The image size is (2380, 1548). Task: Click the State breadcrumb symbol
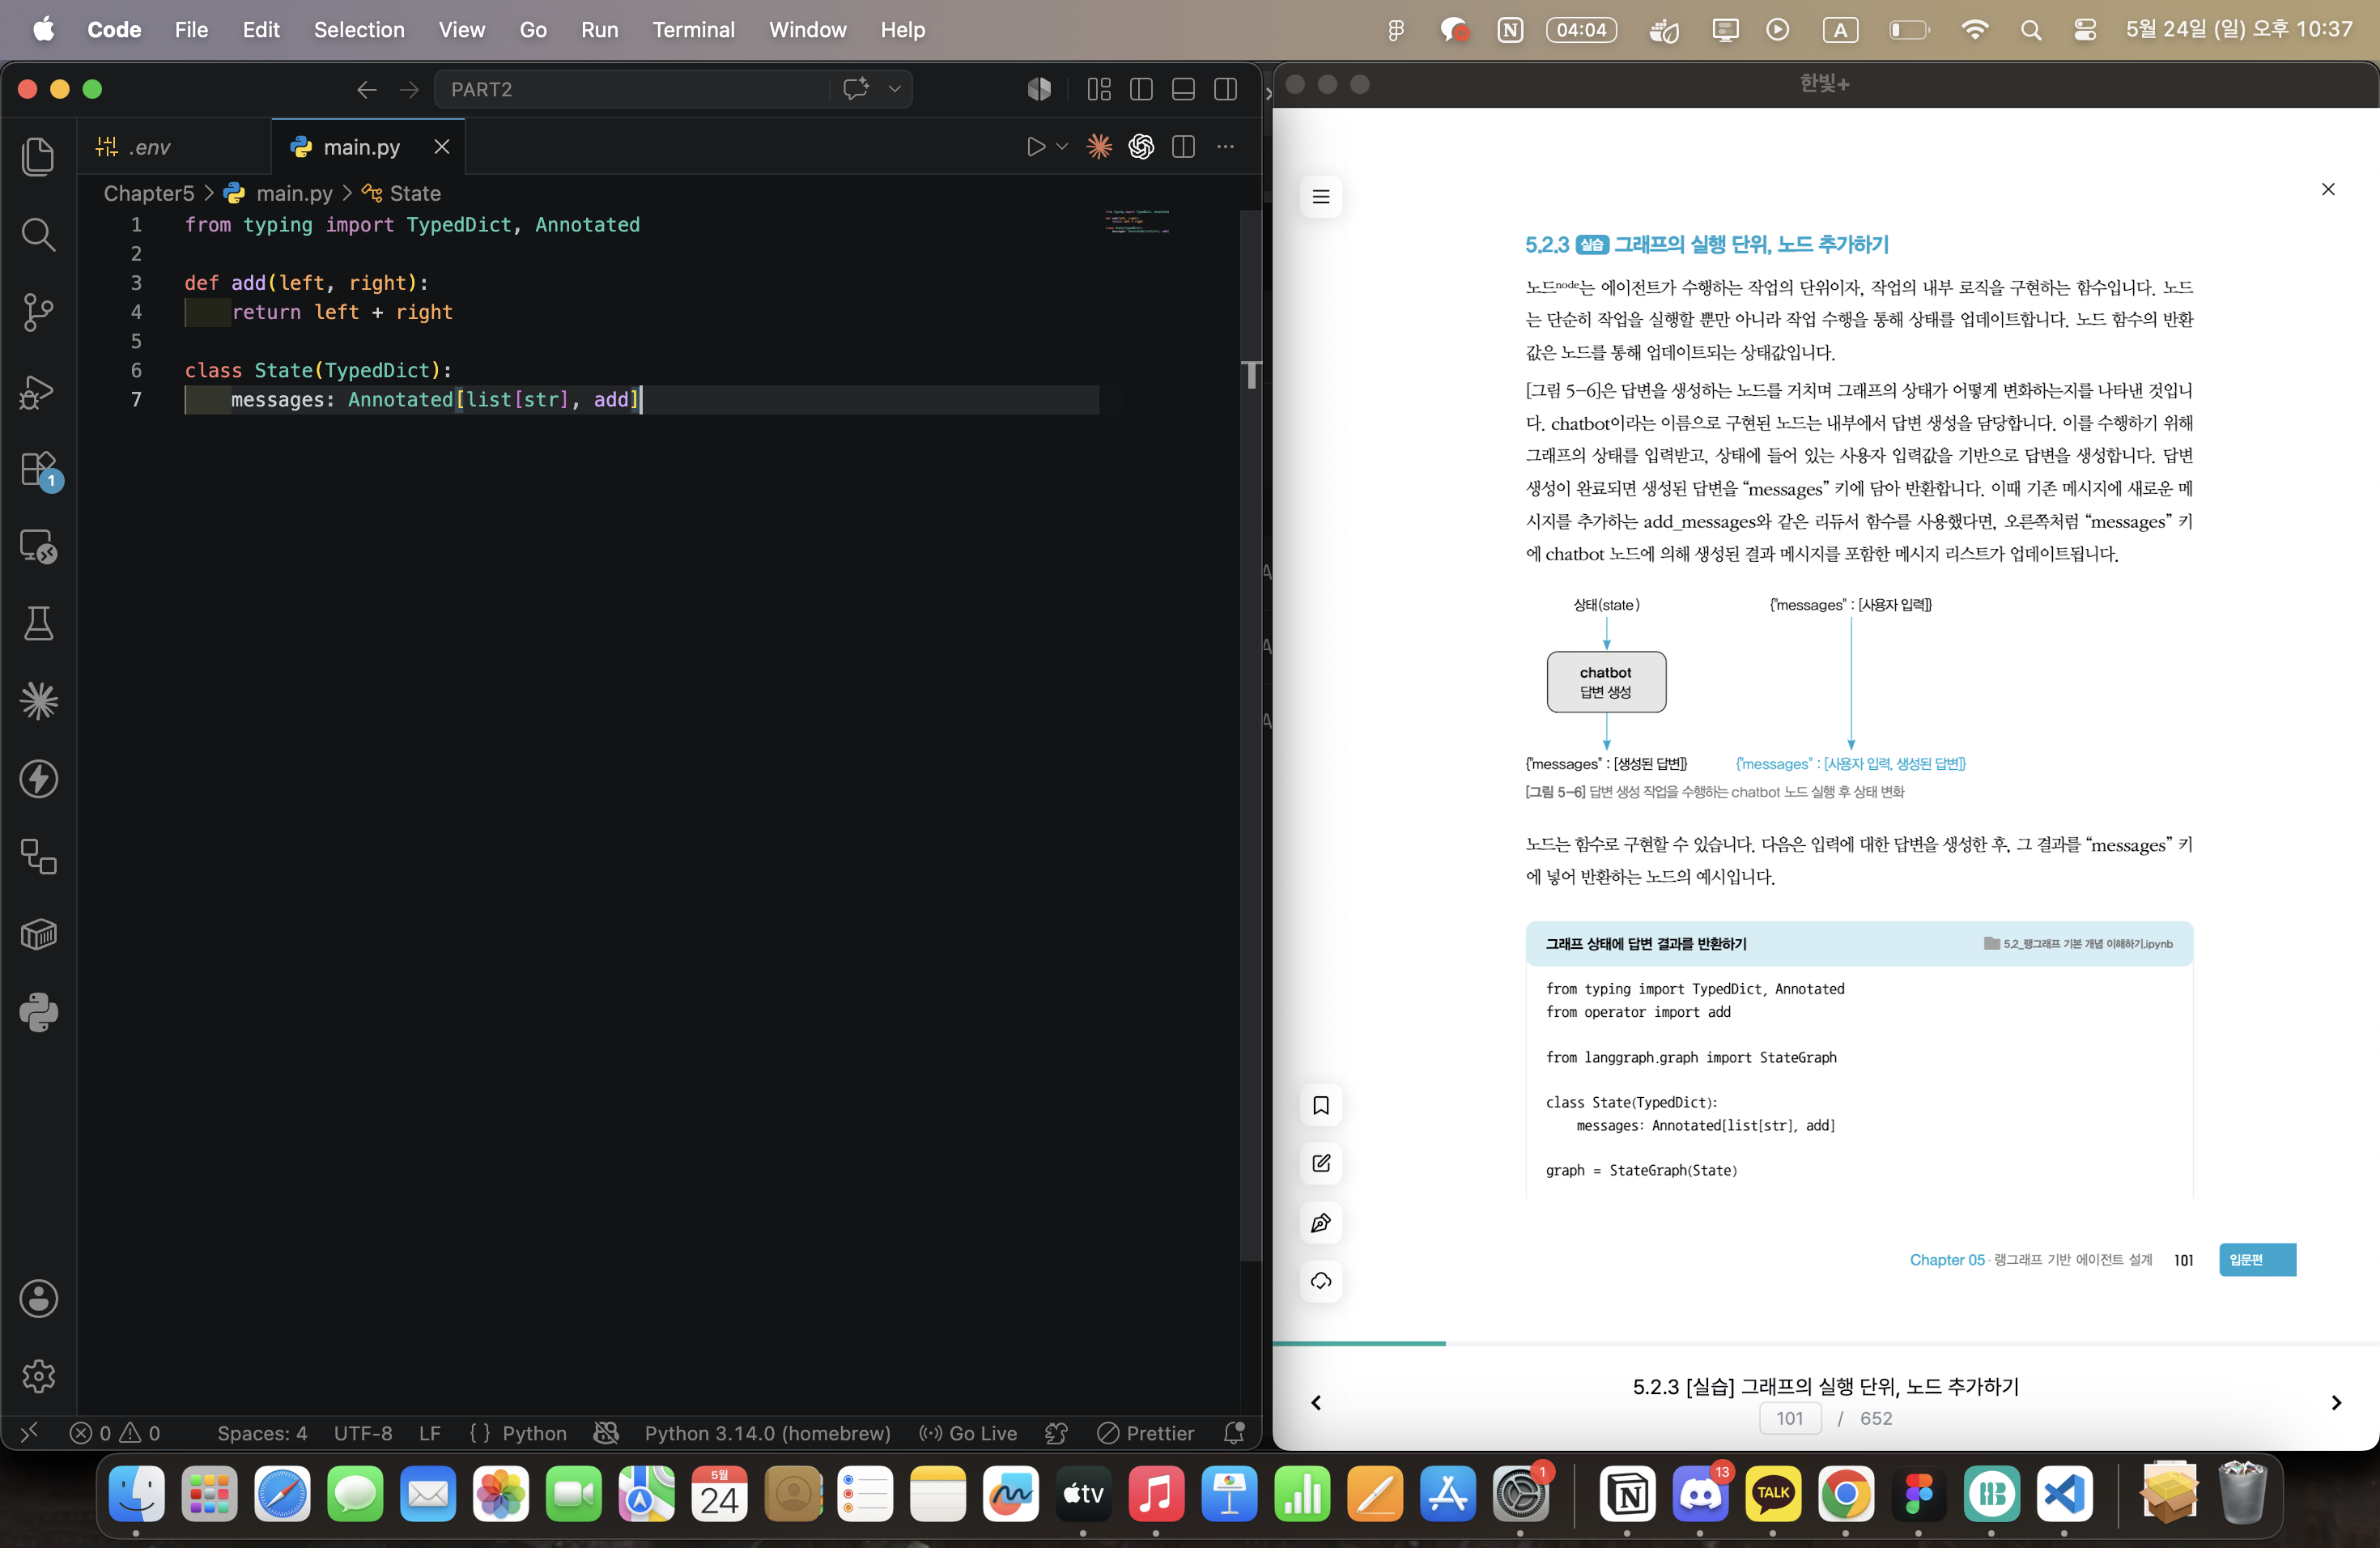click(x=414, y=193)
